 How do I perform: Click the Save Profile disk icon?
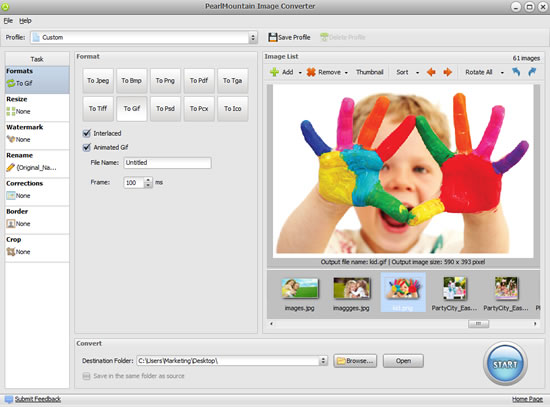273,37
